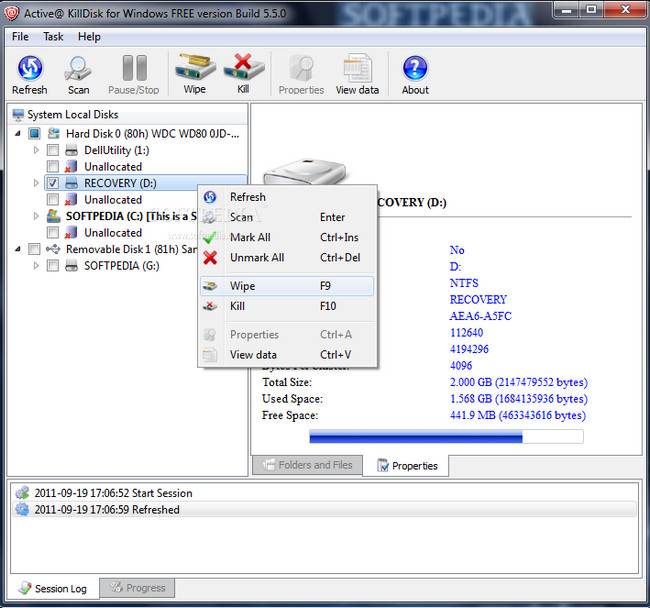Open the View data toolbar icon

click(x=357, y=74)
